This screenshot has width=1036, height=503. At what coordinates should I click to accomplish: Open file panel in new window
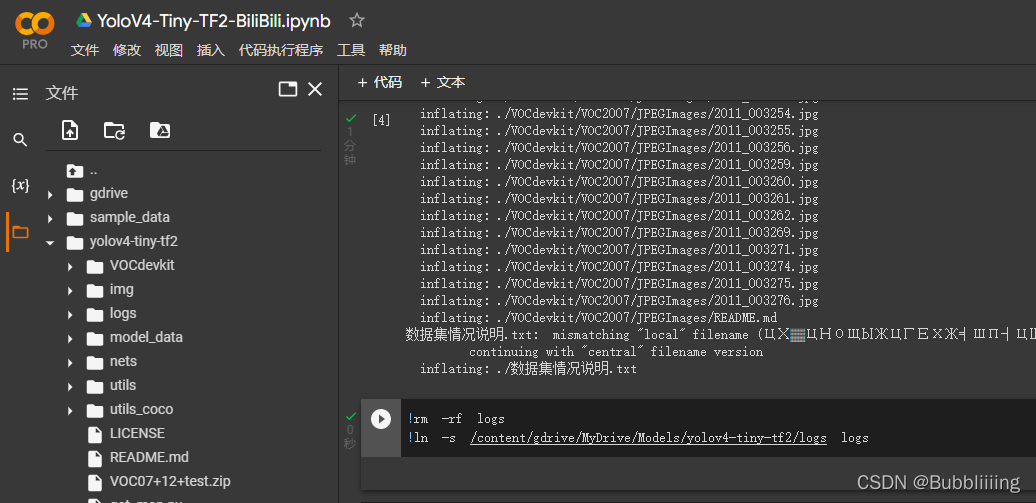(x=288, y=89)
